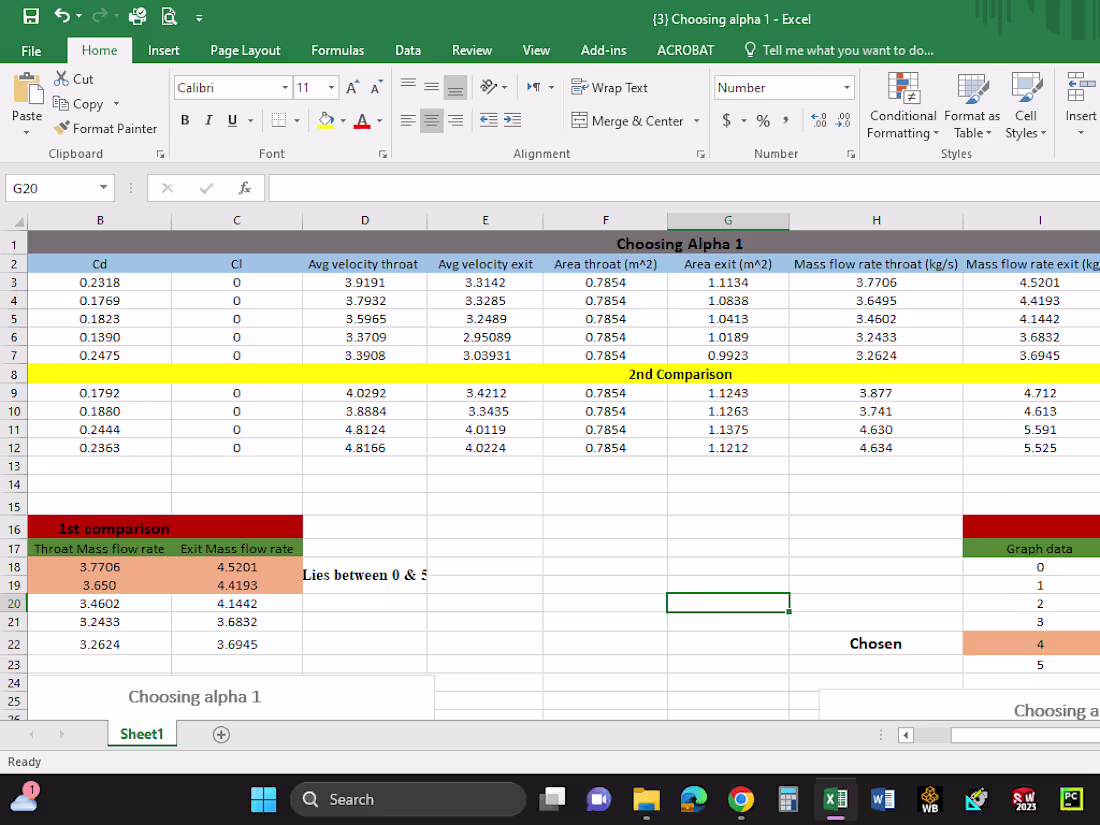The height and width of the screenshot is (825, 1100).
Task: Select the Format Painter tool
Action: (105, 128)
